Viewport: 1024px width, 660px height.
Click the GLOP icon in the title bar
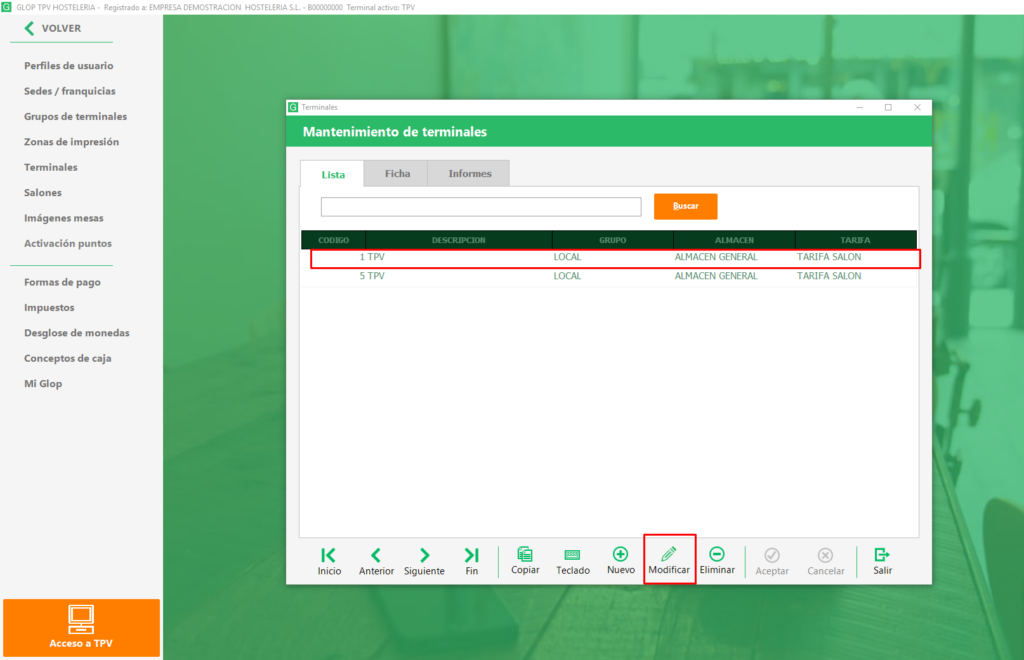(7, 7)
